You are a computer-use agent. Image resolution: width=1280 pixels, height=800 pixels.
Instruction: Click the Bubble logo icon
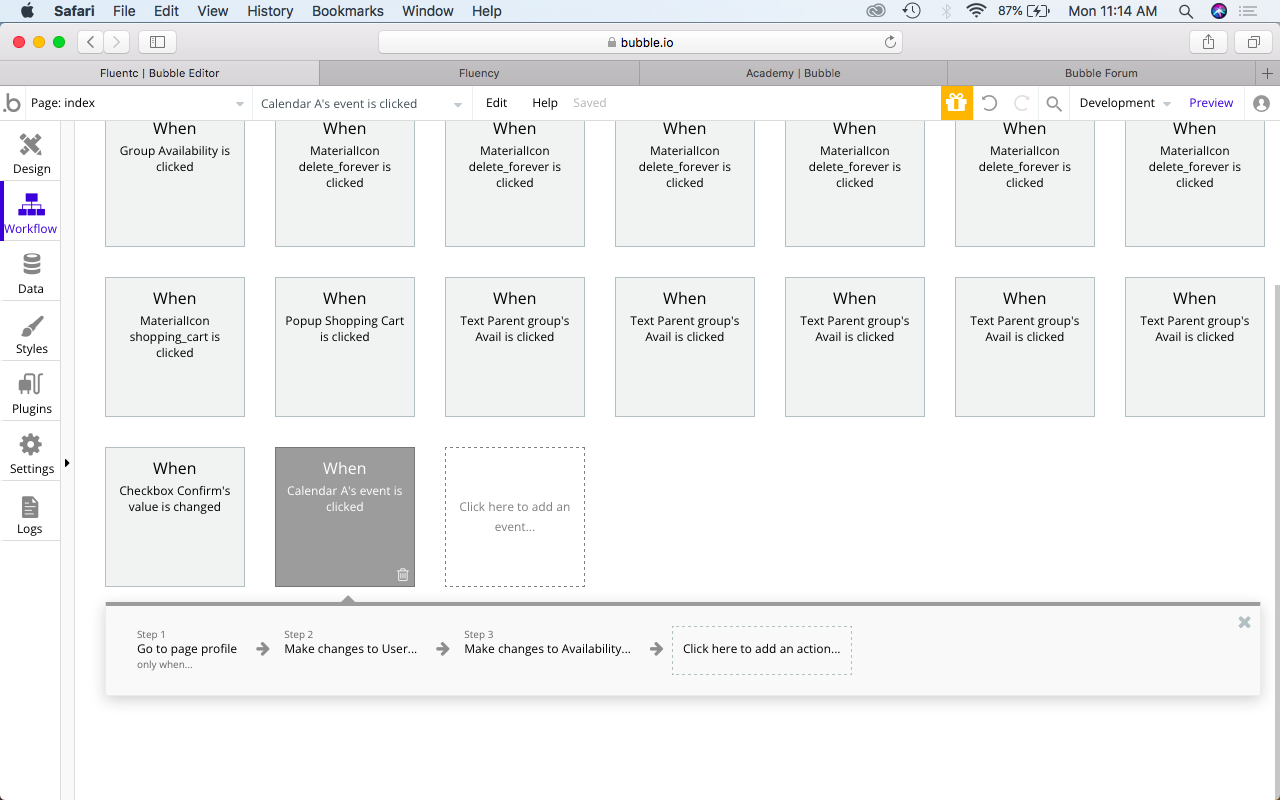(x=12, y=103)
